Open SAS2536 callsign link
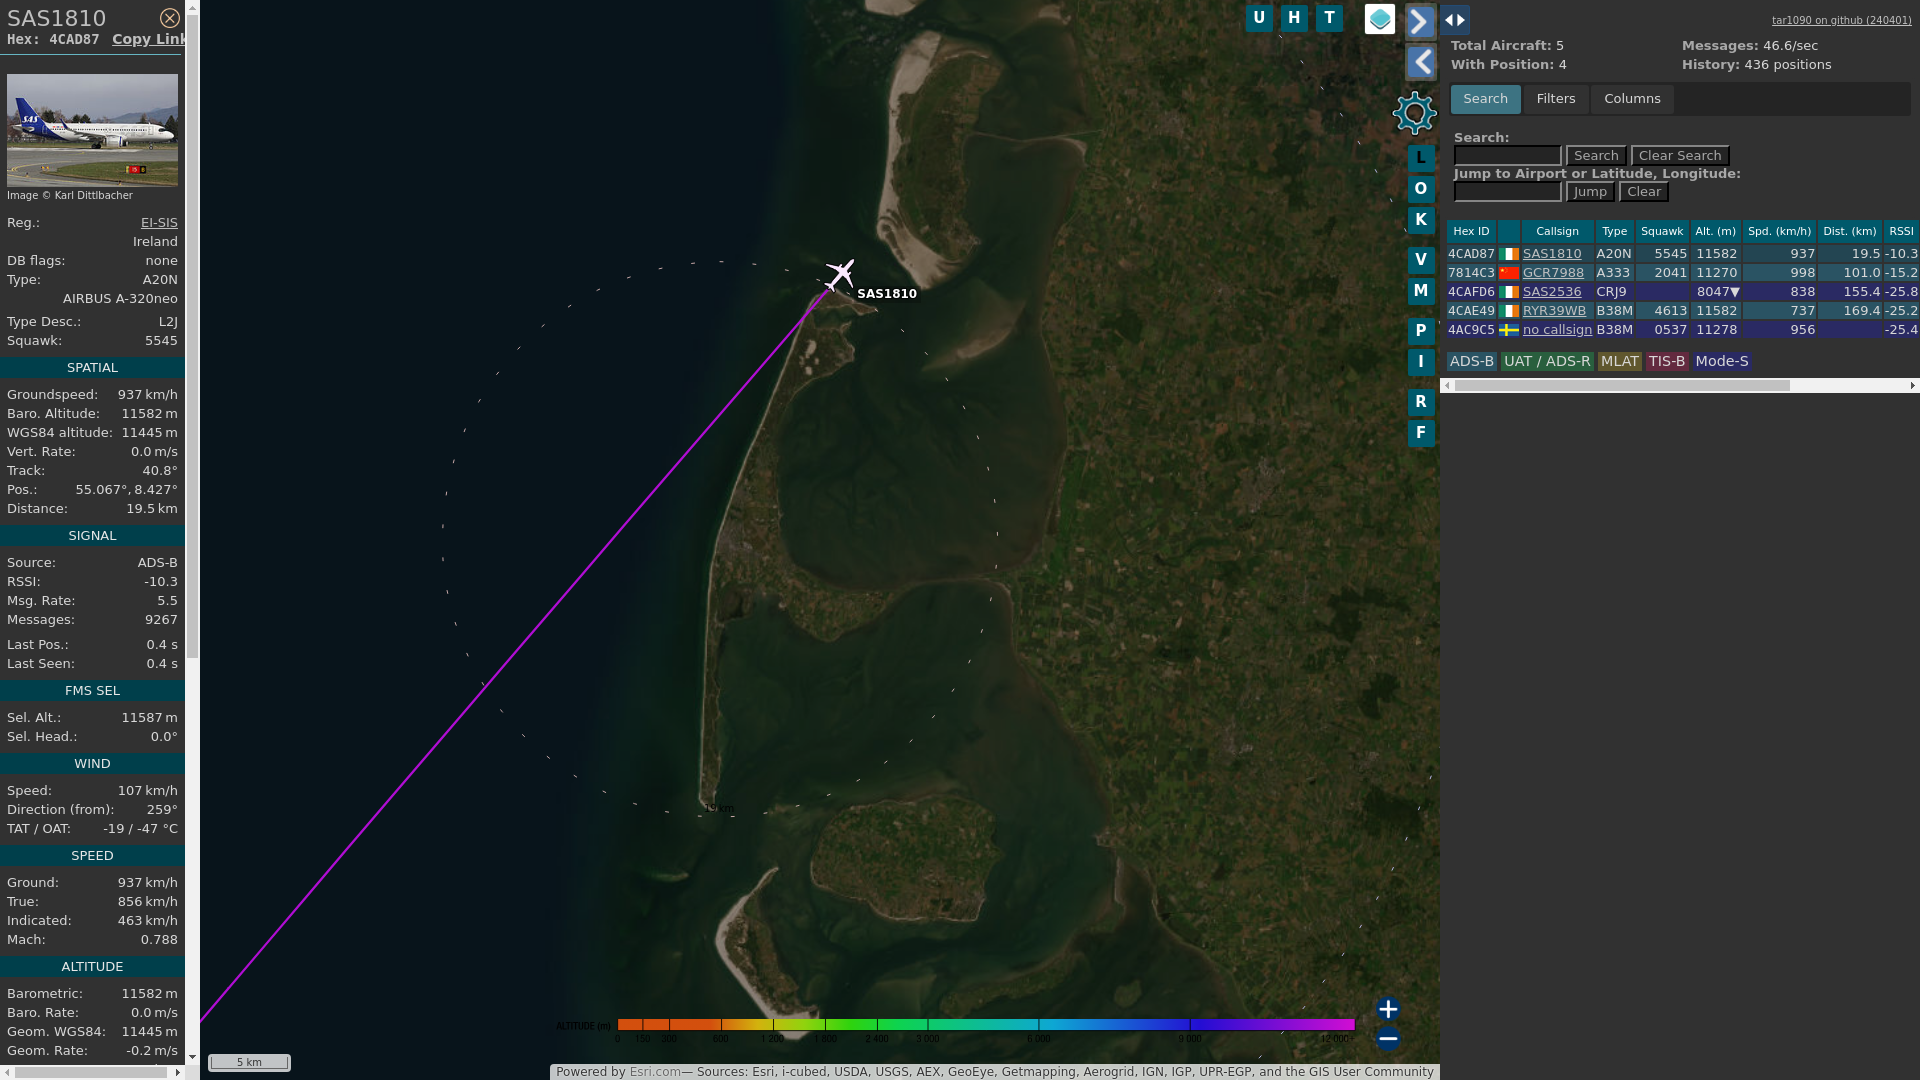Screen dimensions: 1920x1080 pyautogui.click(x=1552, y=292)
